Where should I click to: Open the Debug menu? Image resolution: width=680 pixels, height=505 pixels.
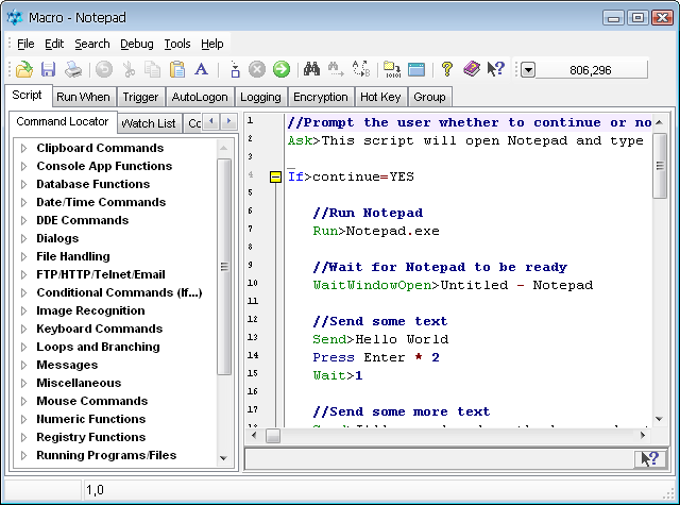point(137,44)
